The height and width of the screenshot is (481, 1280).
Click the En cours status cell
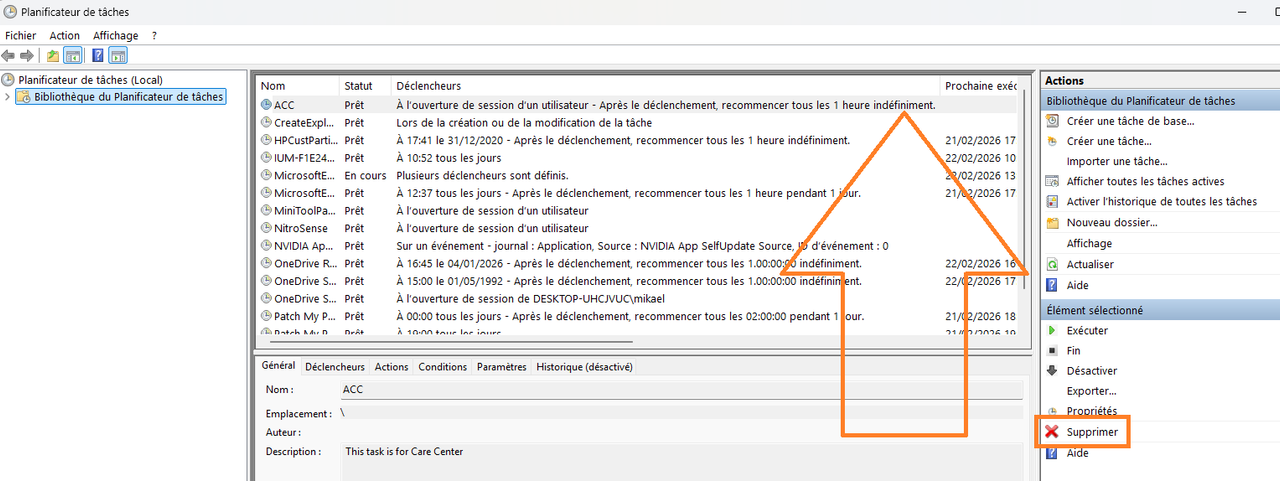click(x=365, y=176)
